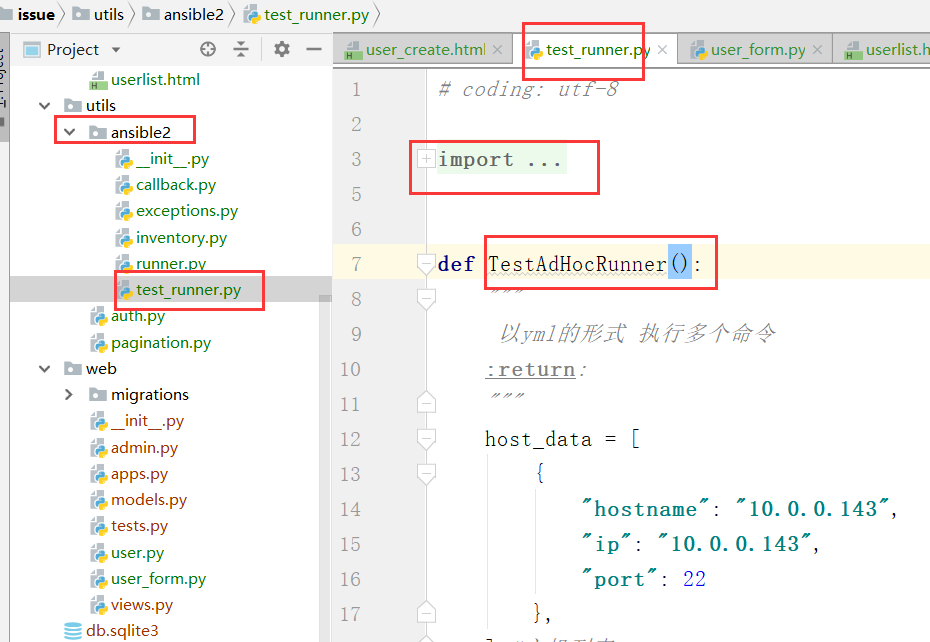Image resolution: width=930 pixels, height=642 pixels.
Task: Click the "hostname" key on line 14
Action: click(646, 508)
